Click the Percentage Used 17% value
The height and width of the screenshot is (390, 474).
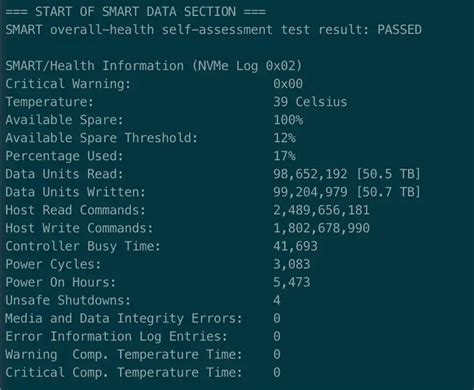pos(284,156)
